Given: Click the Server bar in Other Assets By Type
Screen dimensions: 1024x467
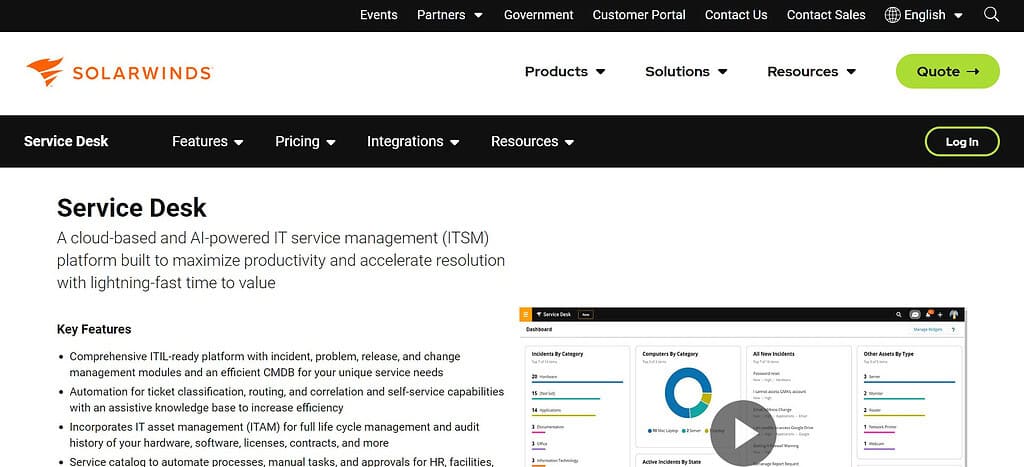Looking at the screenshot, I should click(x=909, y=382).
